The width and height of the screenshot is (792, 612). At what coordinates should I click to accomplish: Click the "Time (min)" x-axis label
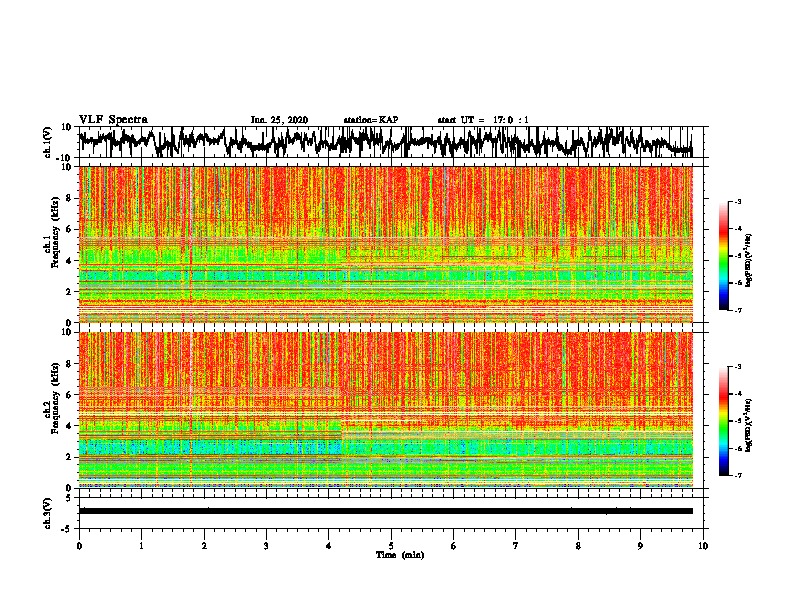400,555
